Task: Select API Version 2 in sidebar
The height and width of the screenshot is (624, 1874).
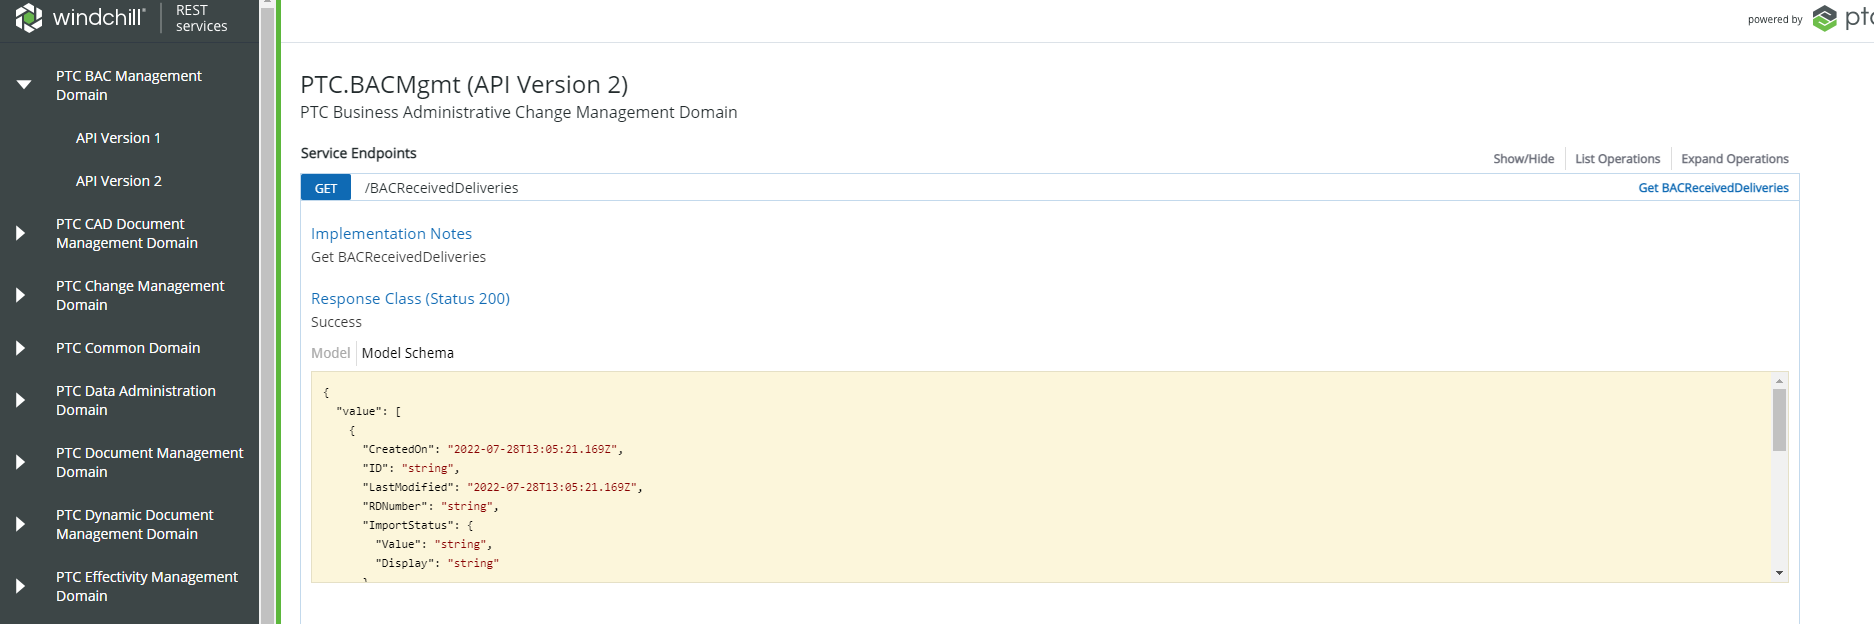Action: [x=118, y=181]
